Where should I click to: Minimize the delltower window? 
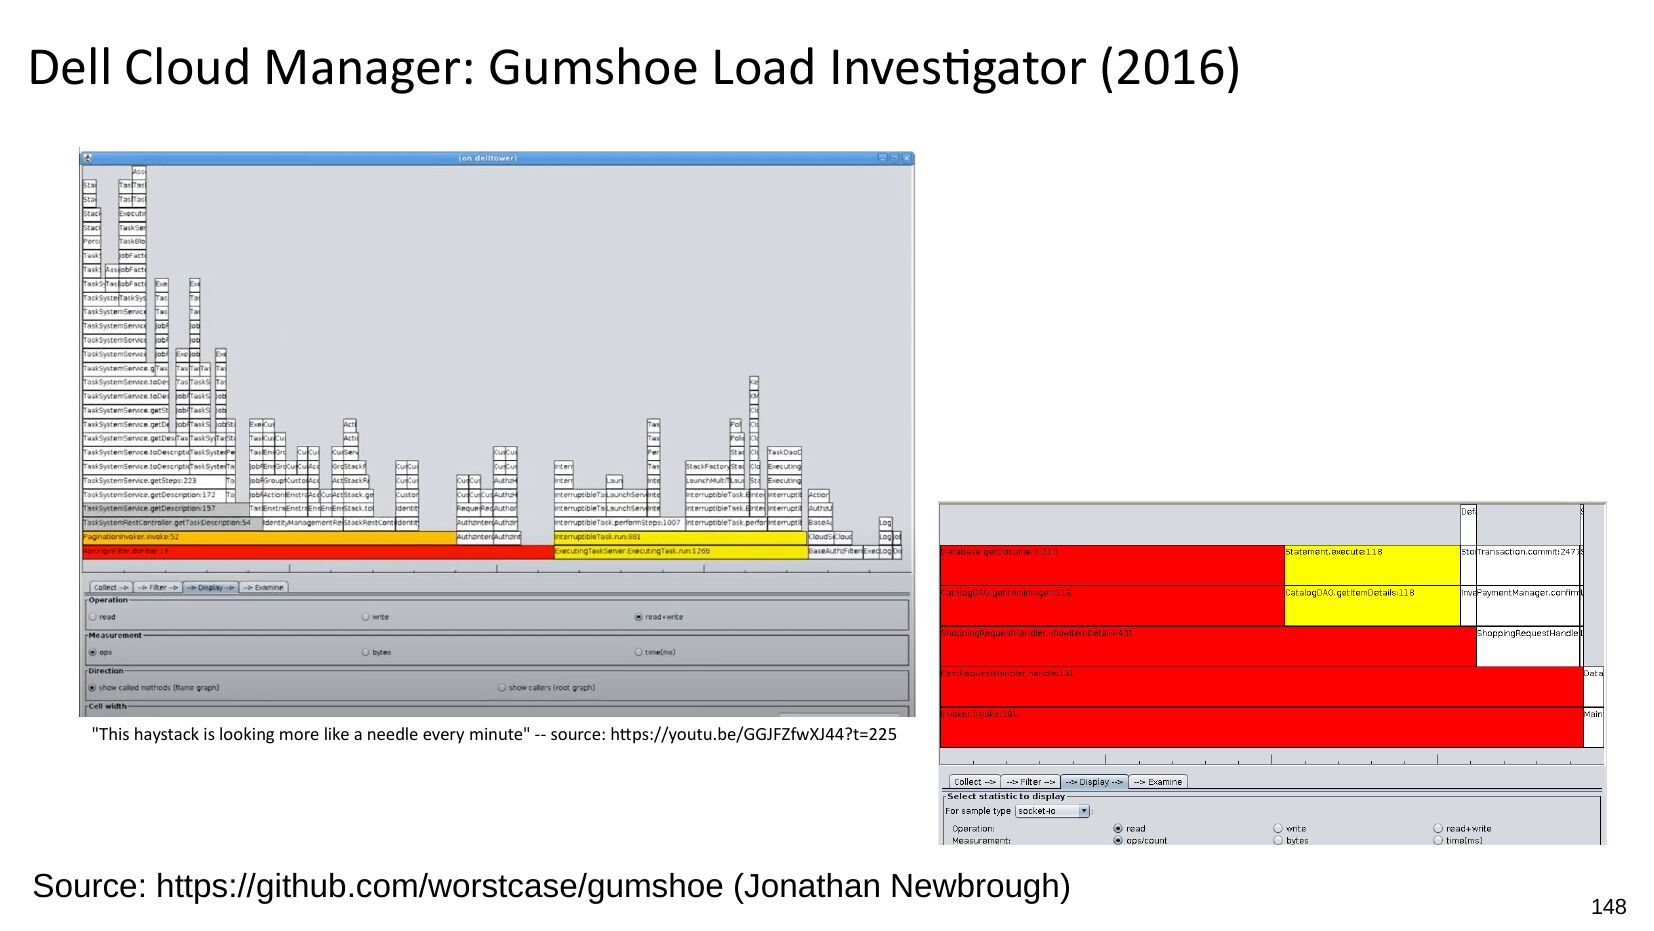[883, 158]
